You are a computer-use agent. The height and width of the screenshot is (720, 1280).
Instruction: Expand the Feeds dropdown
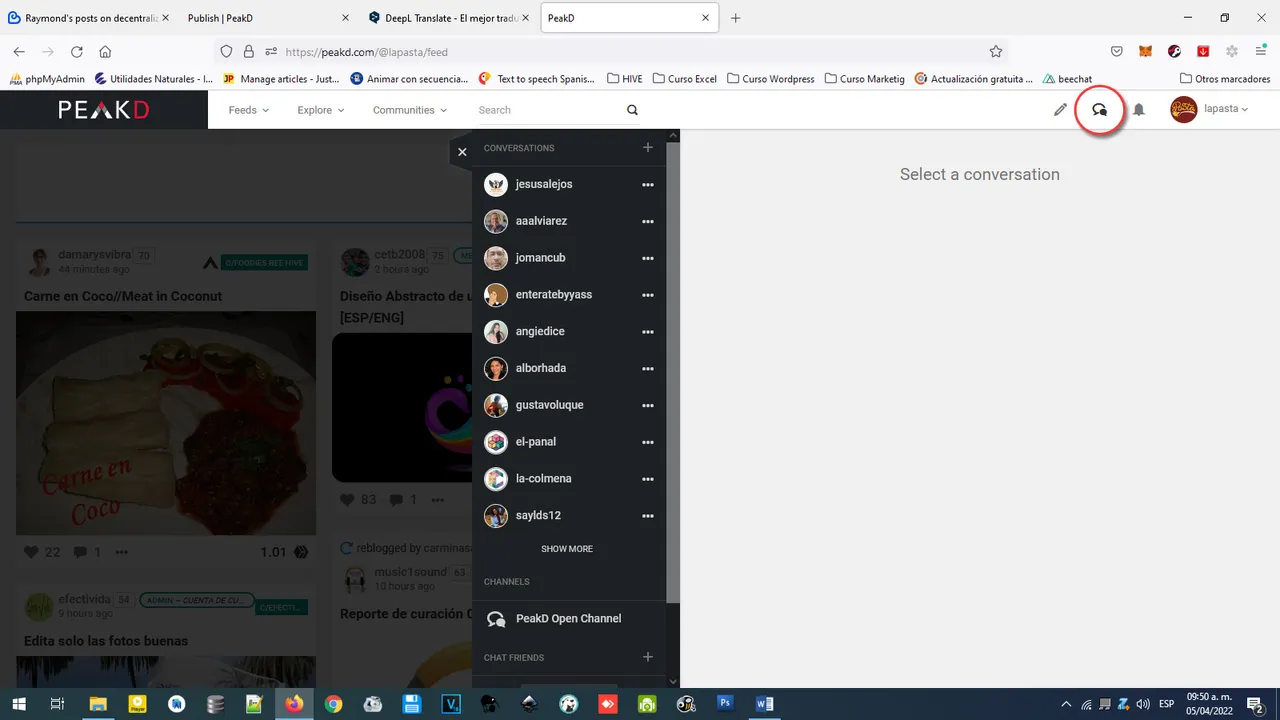(248, 110)
